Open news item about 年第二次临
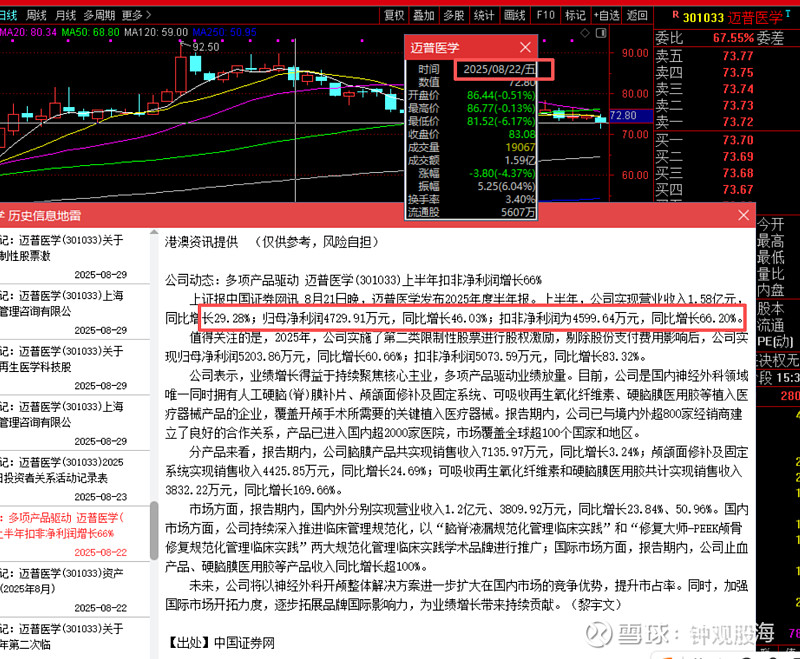 (x=74, y=638)
